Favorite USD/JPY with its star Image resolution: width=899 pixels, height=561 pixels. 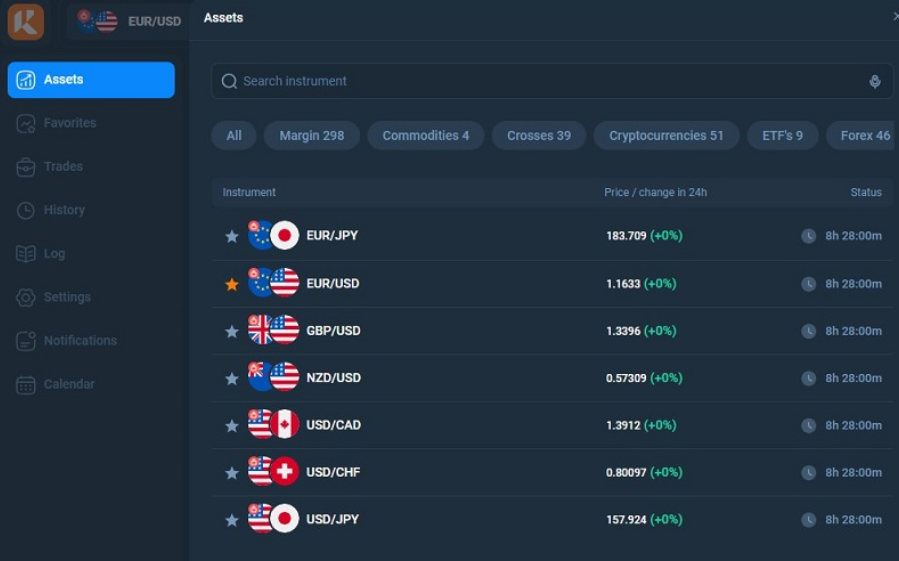click(x=232, y=520)
